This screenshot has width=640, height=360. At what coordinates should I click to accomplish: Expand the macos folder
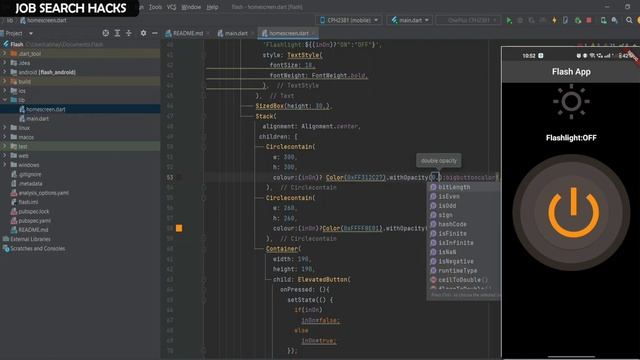pyautogui.click(x=4, y=137)
